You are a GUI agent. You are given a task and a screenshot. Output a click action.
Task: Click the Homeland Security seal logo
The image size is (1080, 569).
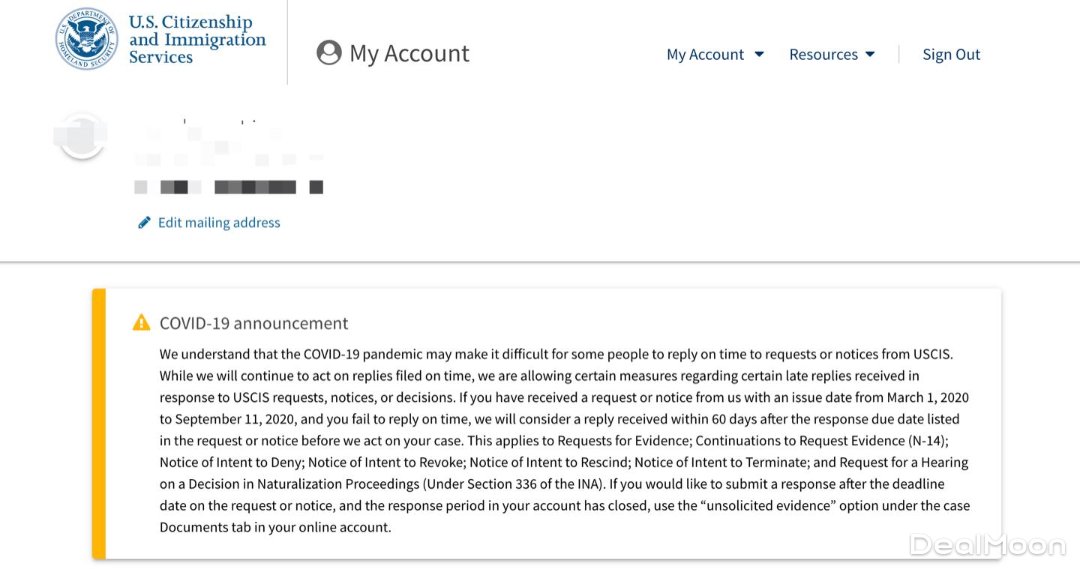tap(86, 40)
